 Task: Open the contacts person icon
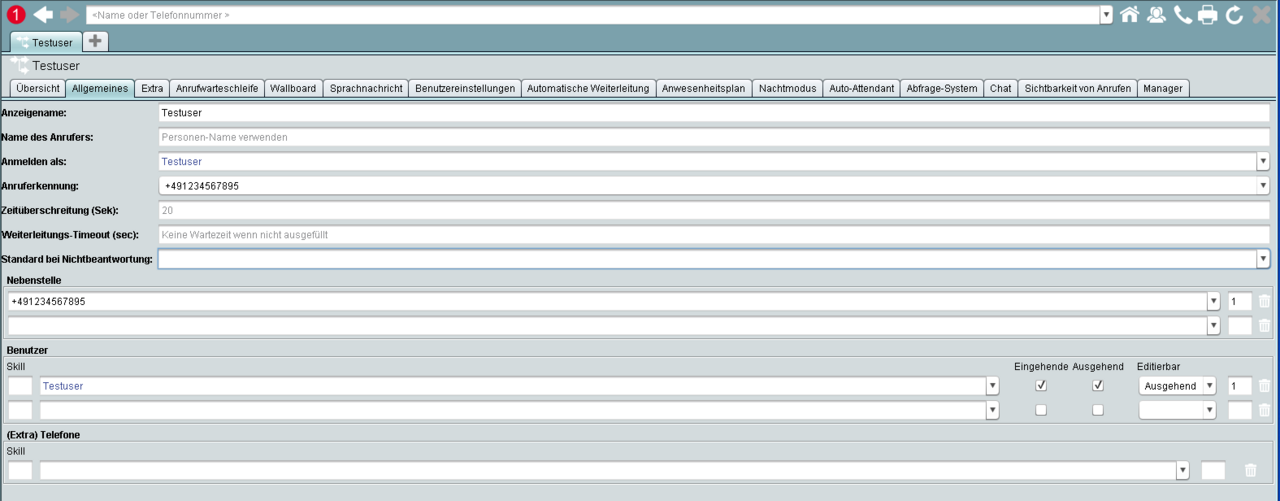(x=1156, y=15)
